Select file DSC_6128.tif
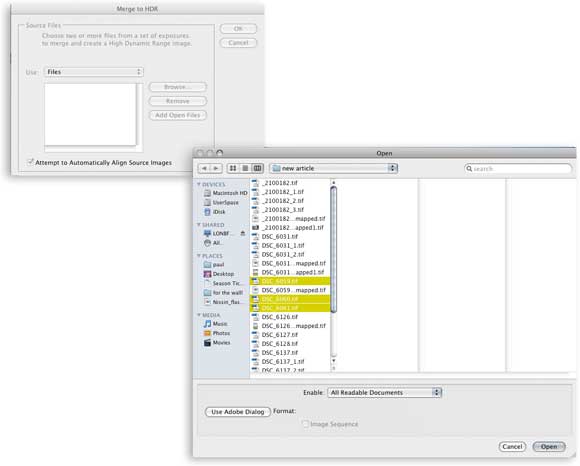Image resolution: width=580 pixels, height=466 pixels. tap(290, 344)
